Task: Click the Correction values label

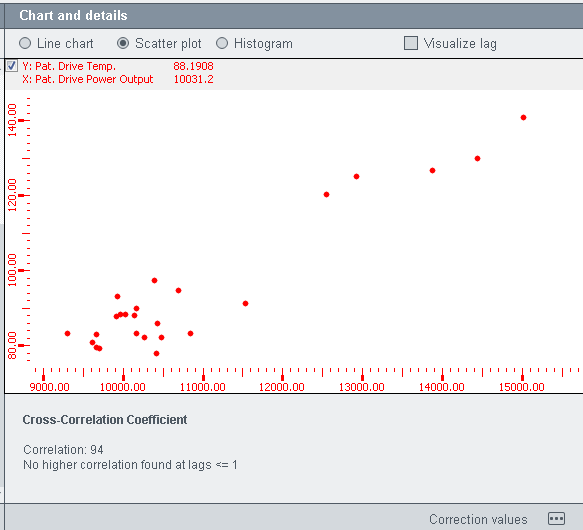Action: tap(478, 519)
